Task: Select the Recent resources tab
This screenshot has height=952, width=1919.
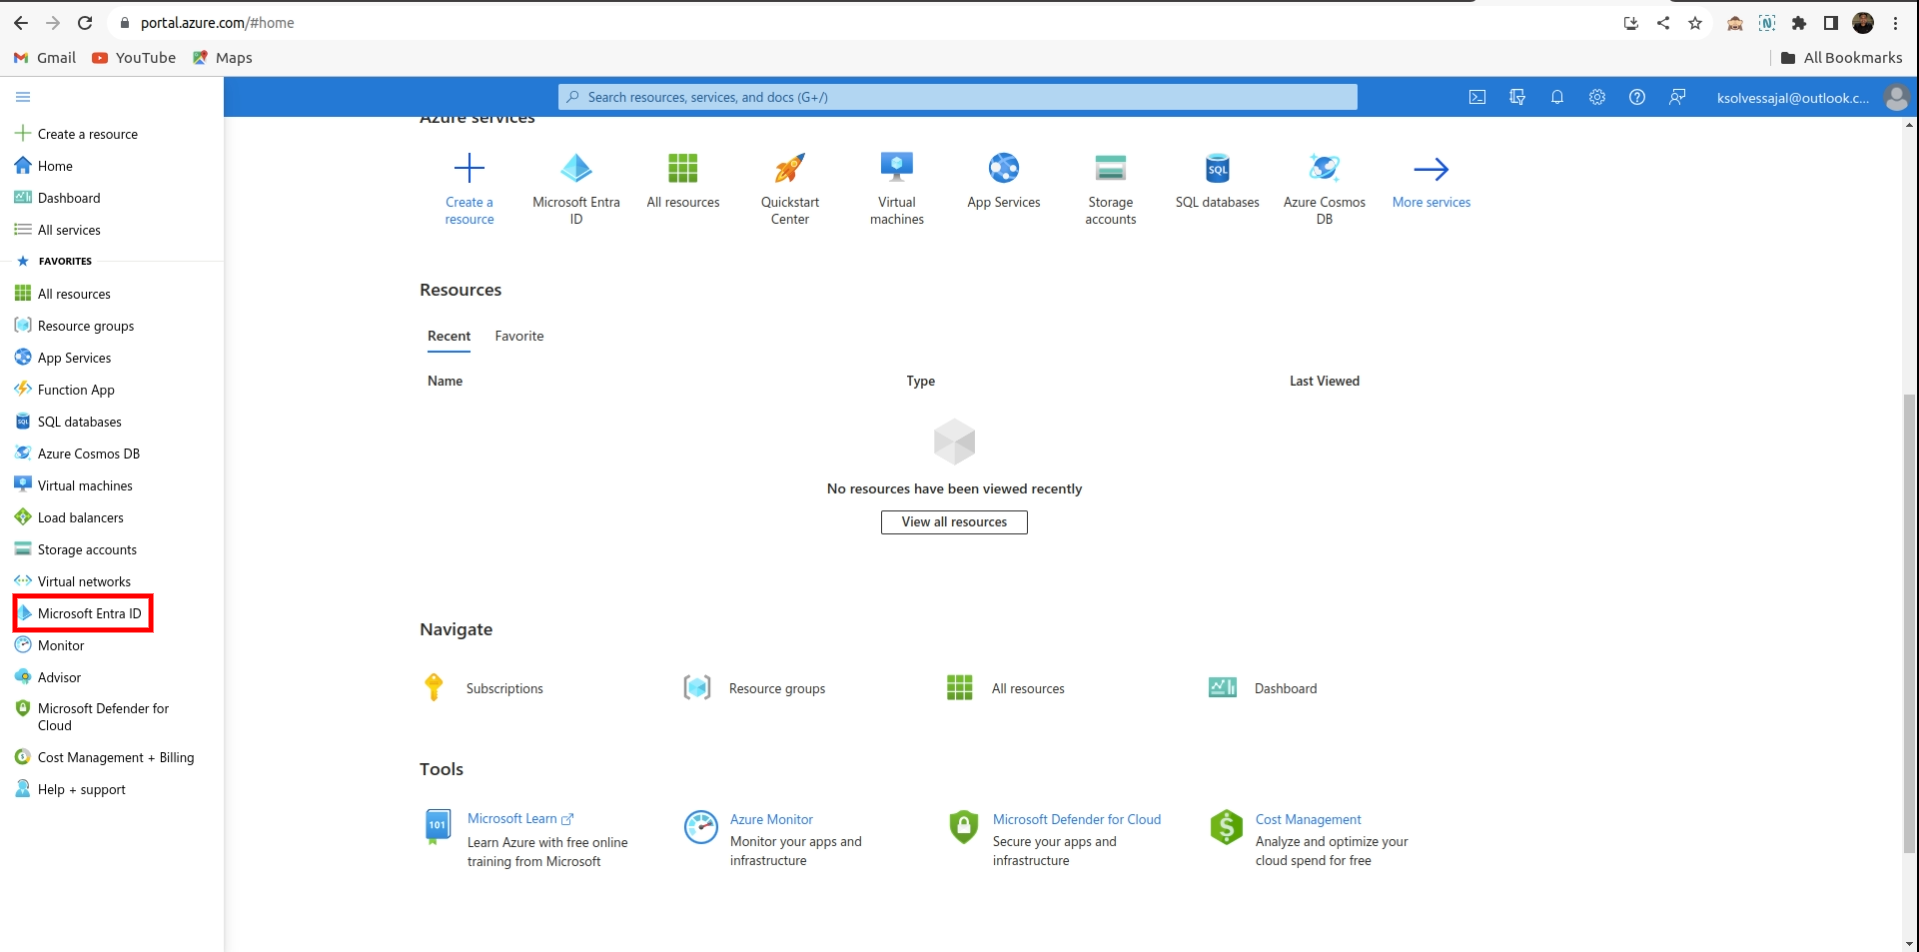Action: coord(449,336)
